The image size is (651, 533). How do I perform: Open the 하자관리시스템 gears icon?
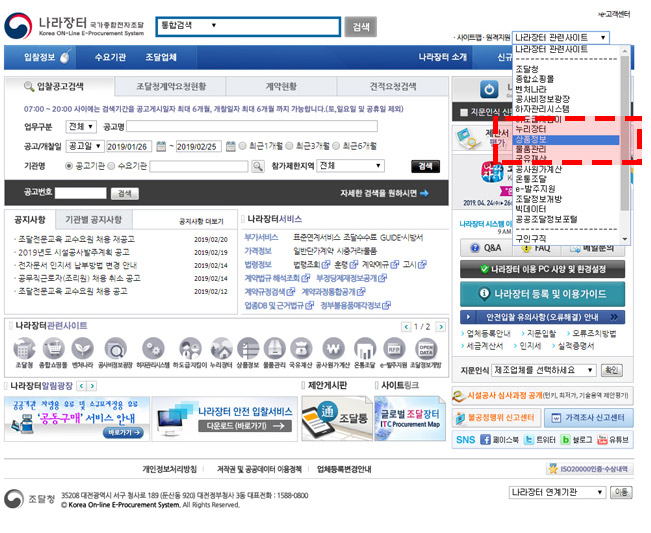[x=153, y=348]
